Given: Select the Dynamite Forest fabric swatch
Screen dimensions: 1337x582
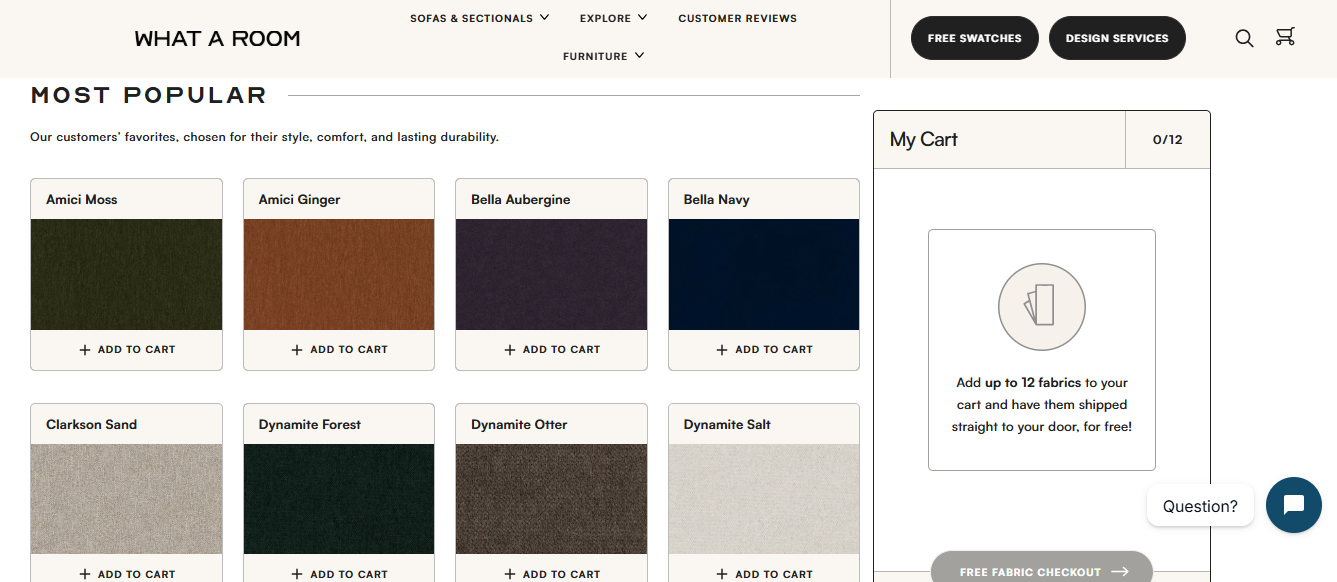Looking at the screenshot, I should point(339,499).
